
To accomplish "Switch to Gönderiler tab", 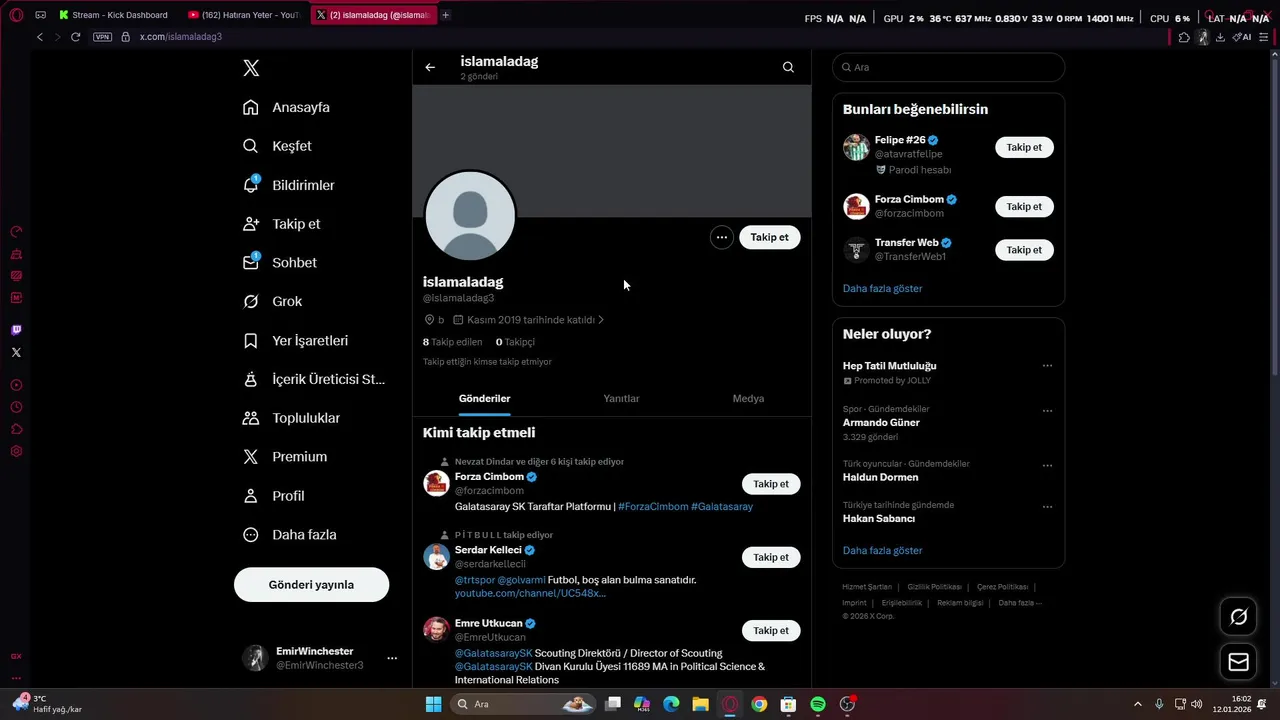I will [484, 398].
